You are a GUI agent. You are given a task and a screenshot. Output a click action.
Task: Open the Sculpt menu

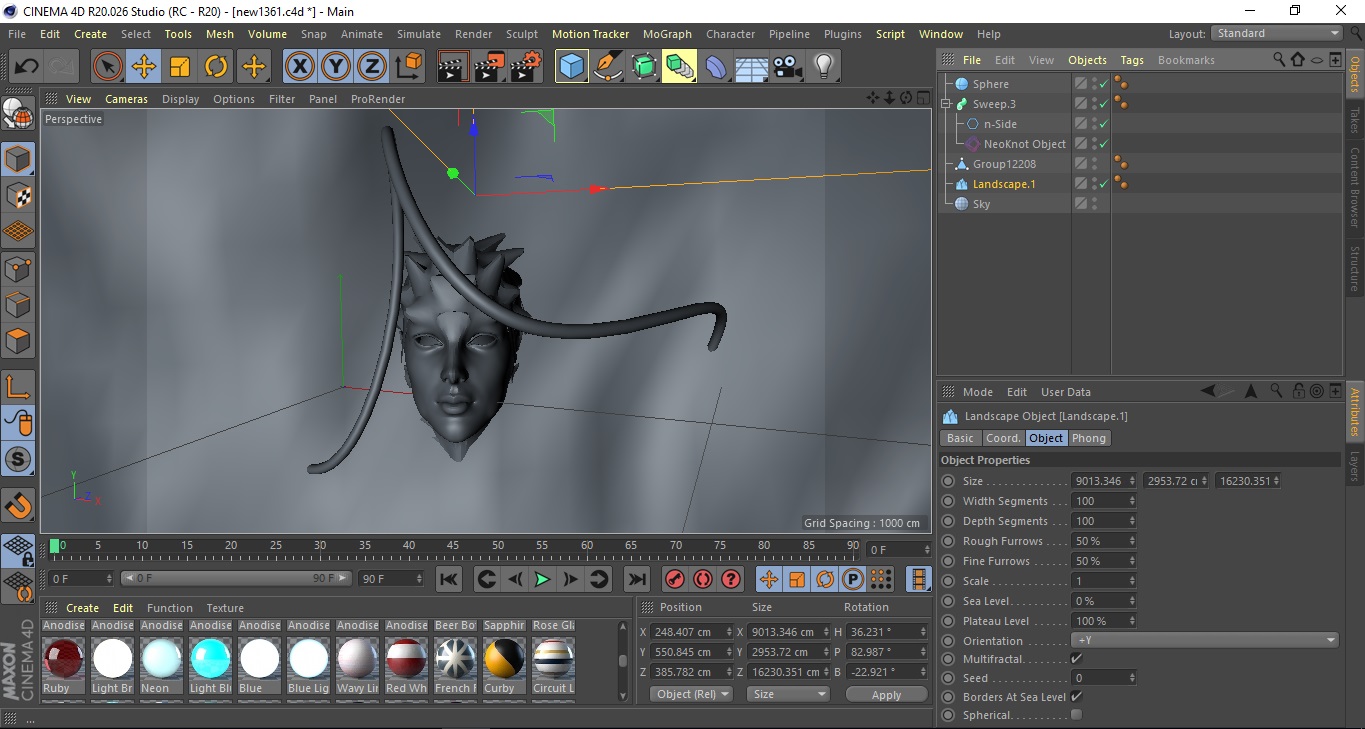tap(522, 34)
